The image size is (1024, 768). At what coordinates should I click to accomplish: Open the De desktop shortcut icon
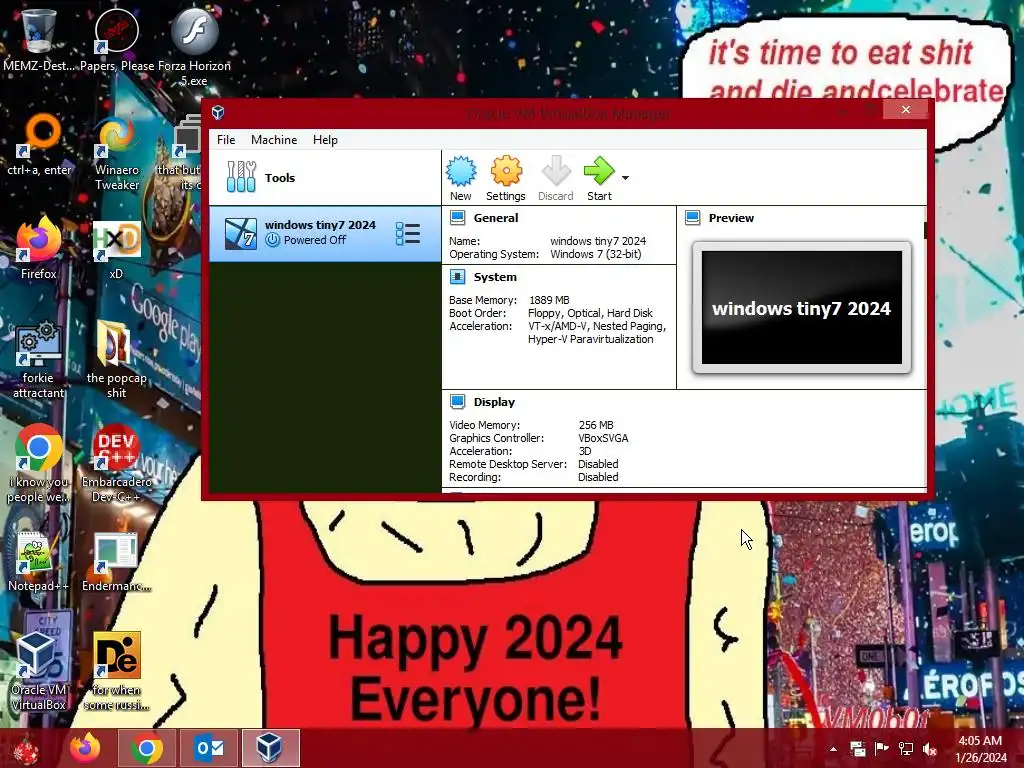click(x=116, y=671)
